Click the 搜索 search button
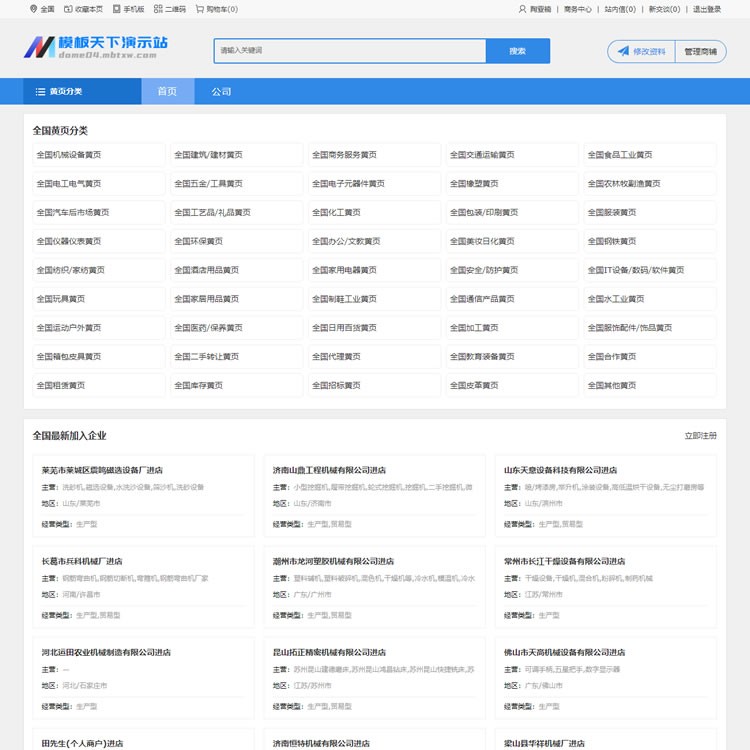The image size is (750, 750). (x=518, y=51)
